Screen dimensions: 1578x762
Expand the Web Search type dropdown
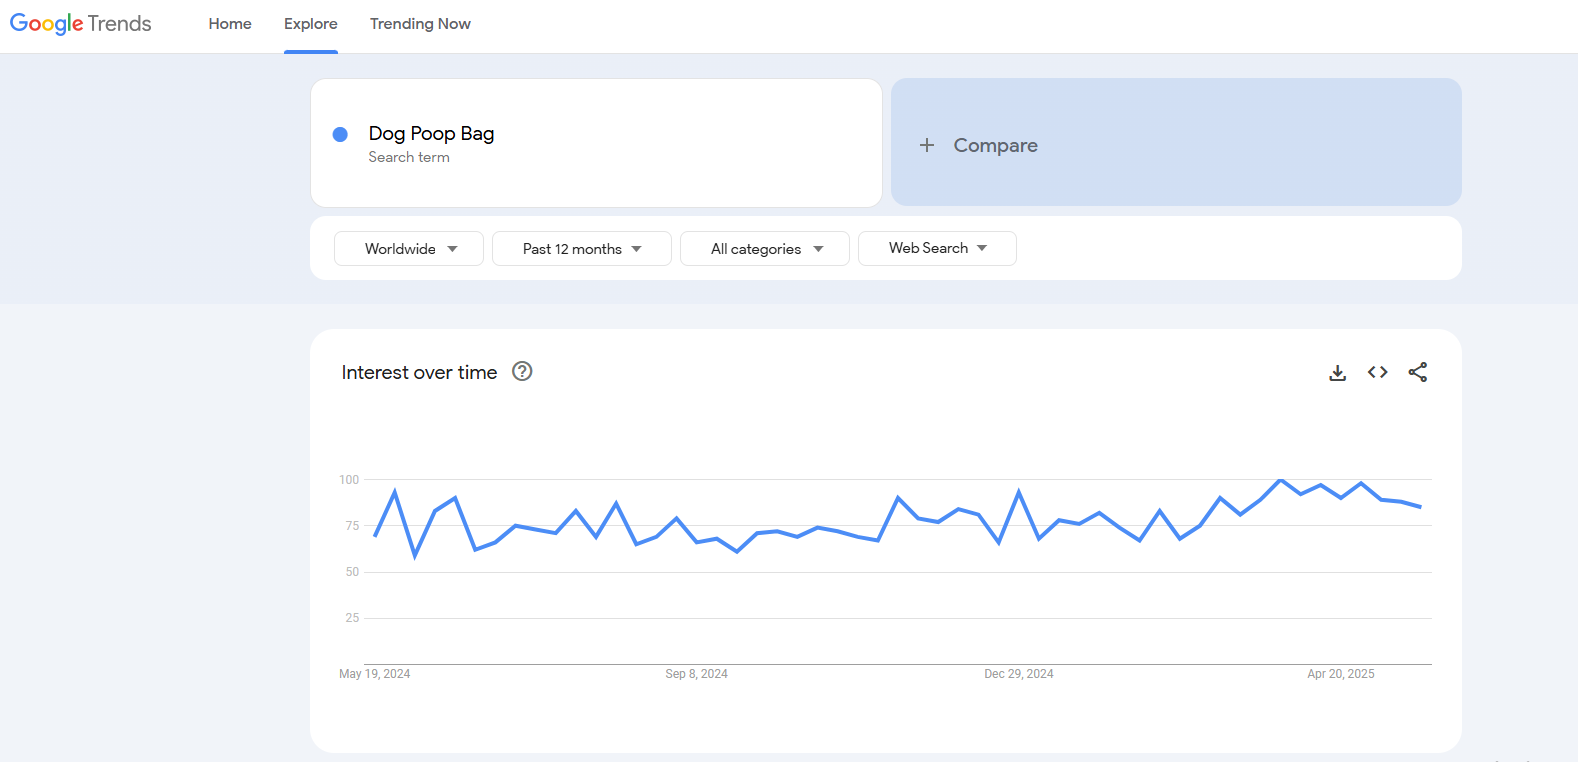click(937, 248)
